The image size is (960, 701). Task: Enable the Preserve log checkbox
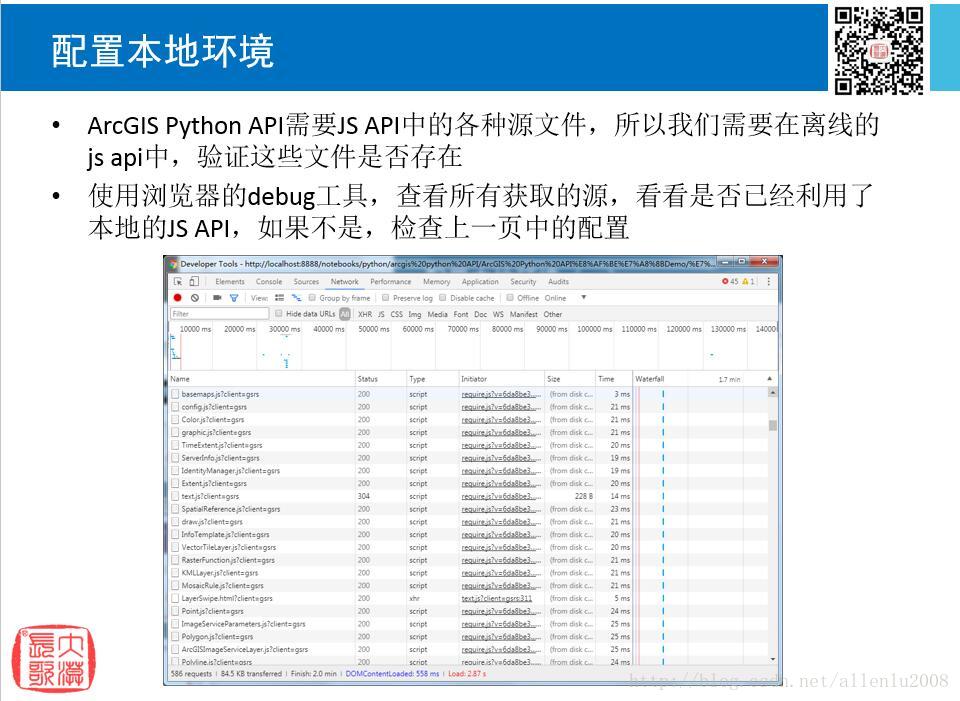coord(386,298)
